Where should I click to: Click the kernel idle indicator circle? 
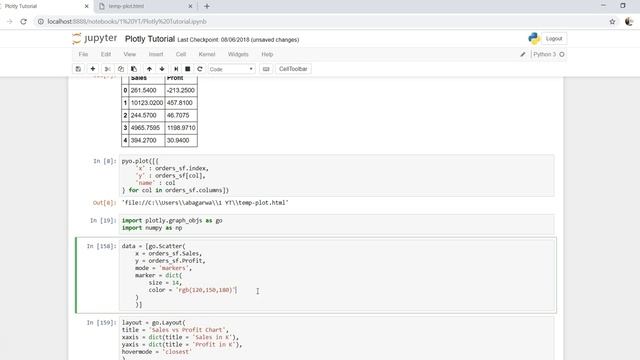pyautogui.click(x=562, y=54)
